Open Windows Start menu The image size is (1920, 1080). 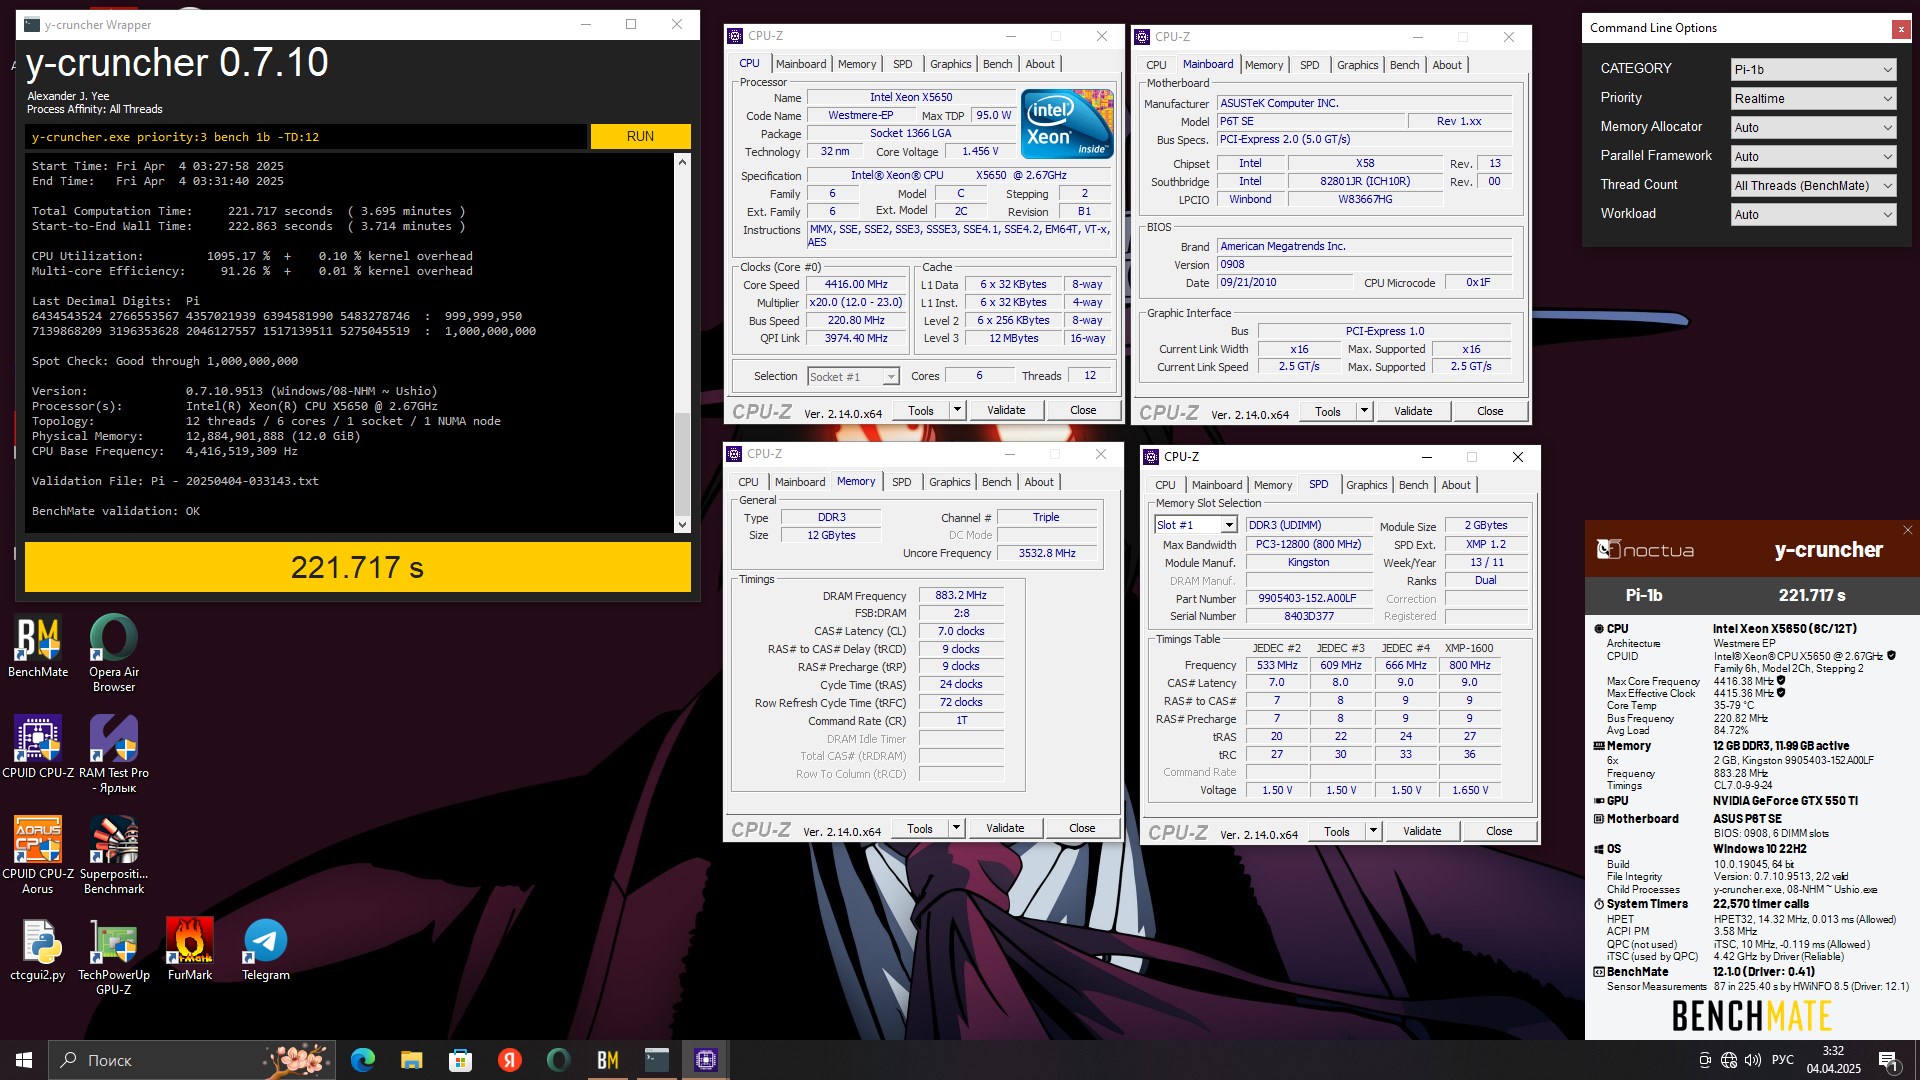tap(24, 1060)
